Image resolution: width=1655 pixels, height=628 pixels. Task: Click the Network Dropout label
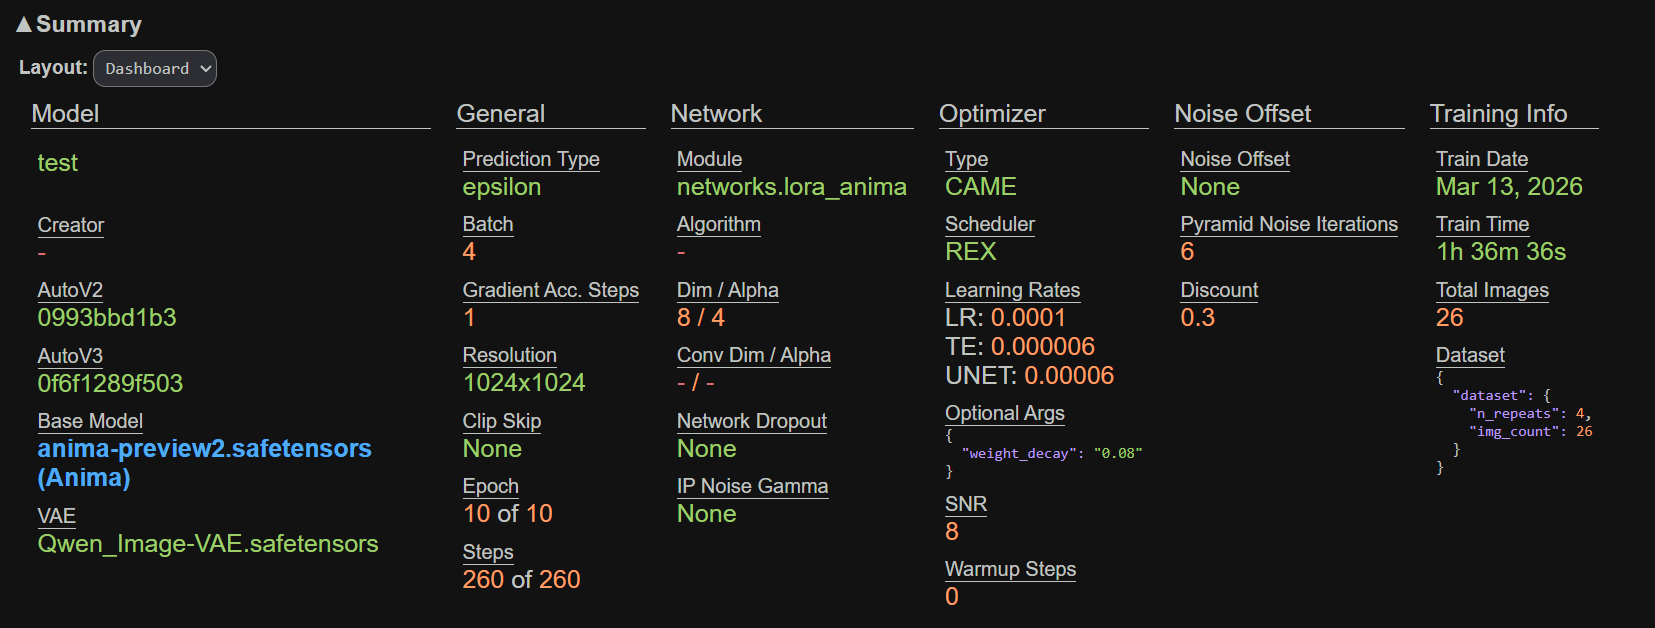752,421
